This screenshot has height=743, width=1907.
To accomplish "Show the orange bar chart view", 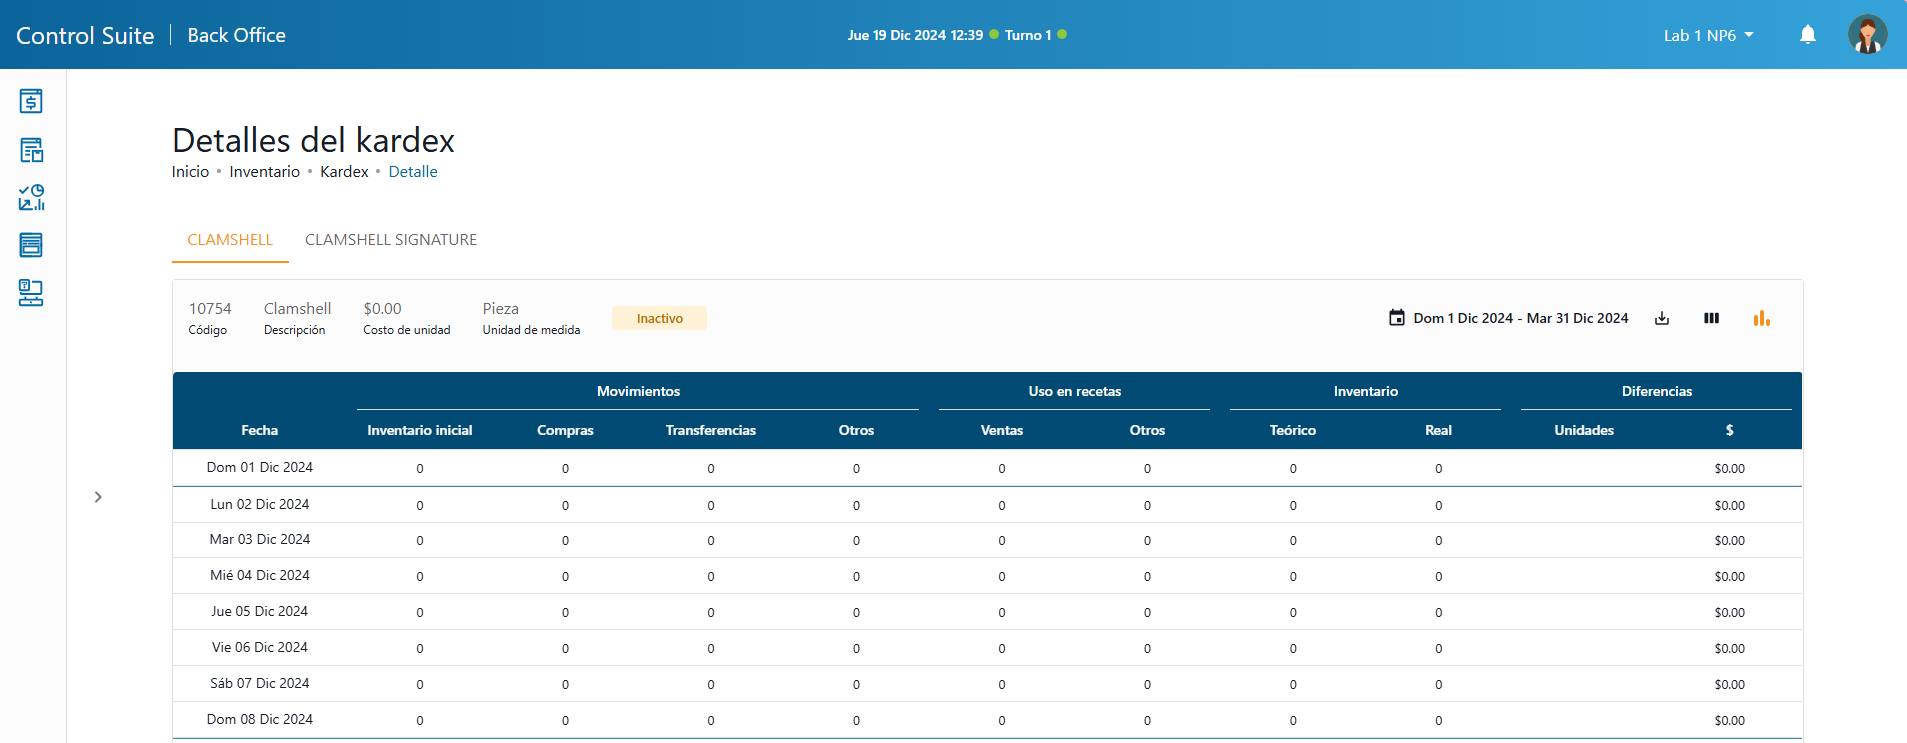I will 1761,318.
